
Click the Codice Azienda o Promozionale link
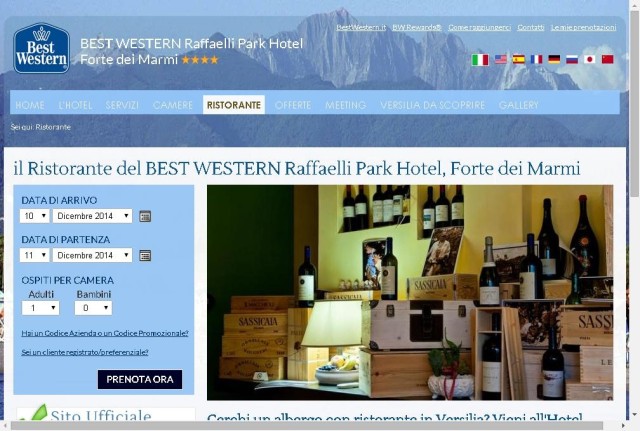(105, 333)
